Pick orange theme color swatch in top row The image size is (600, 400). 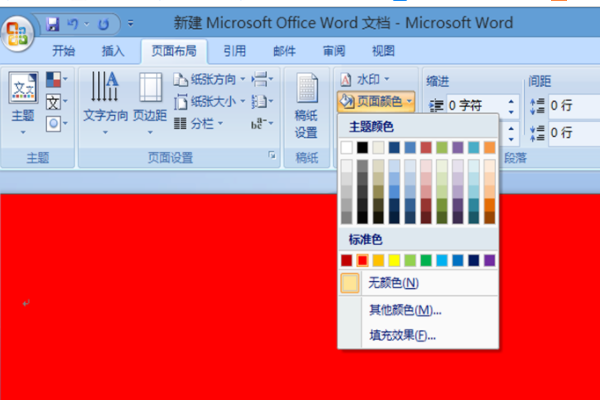[489, 147]
